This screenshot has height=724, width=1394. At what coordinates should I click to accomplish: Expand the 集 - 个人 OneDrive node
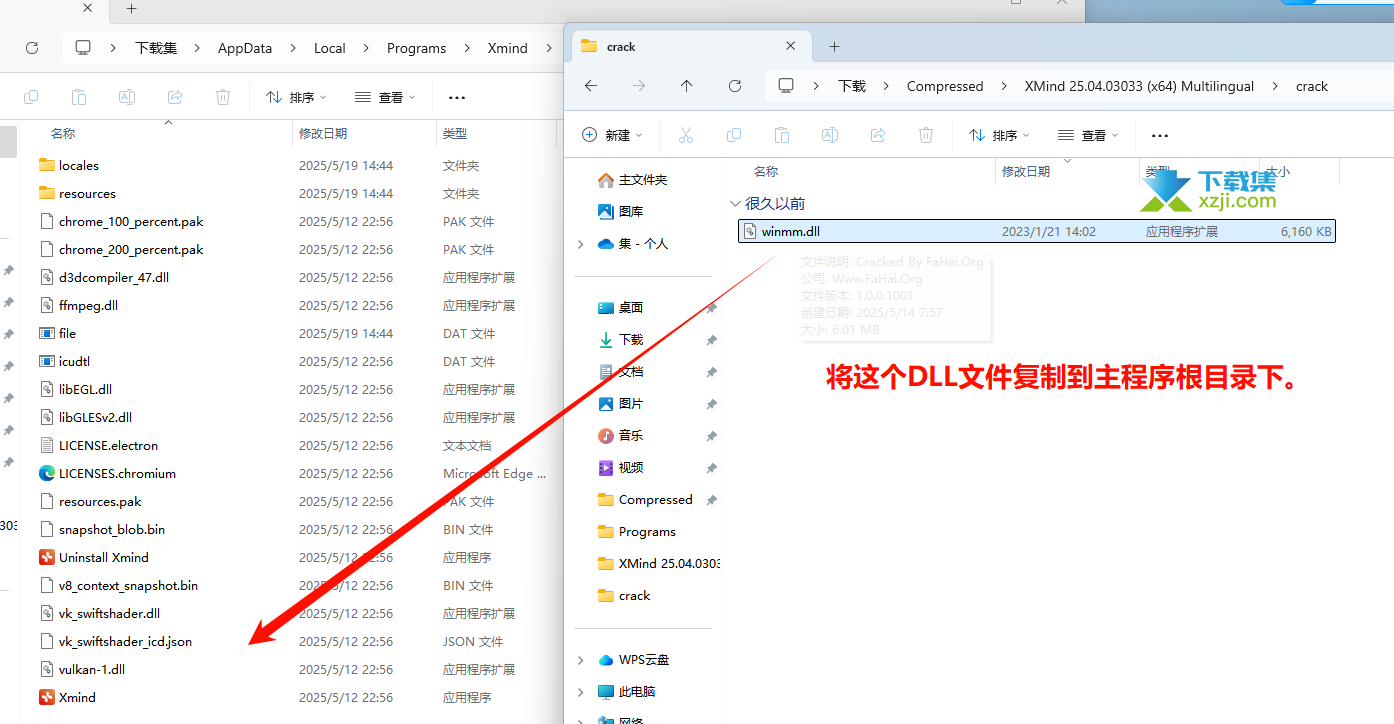click(x=581, y=244)
